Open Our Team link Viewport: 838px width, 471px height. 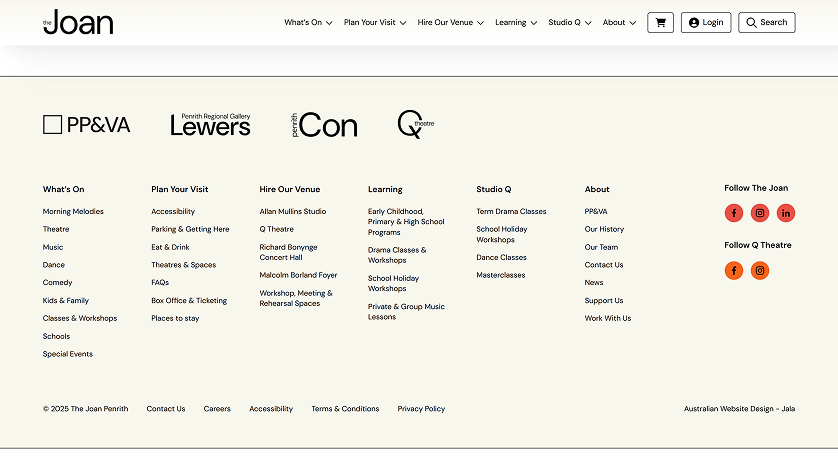[601, 247]
